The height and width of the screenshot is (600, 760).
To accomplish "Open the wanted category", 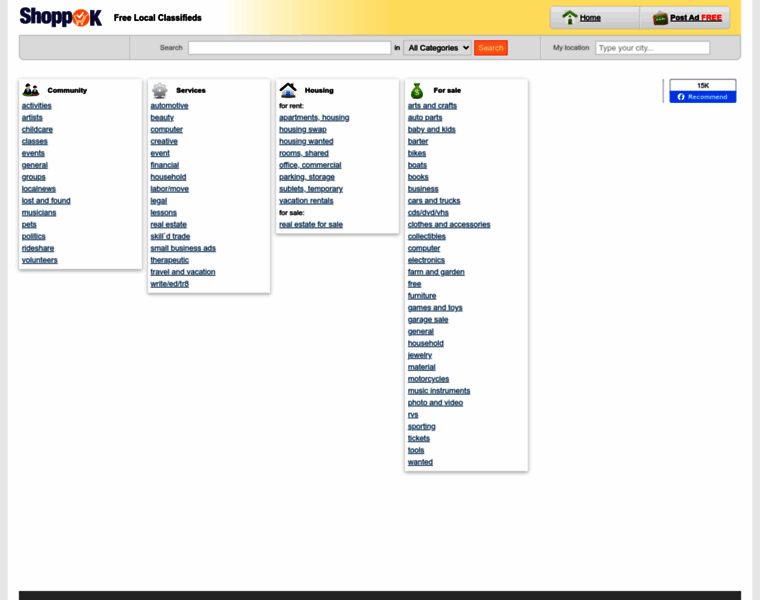I will [420, 462].
